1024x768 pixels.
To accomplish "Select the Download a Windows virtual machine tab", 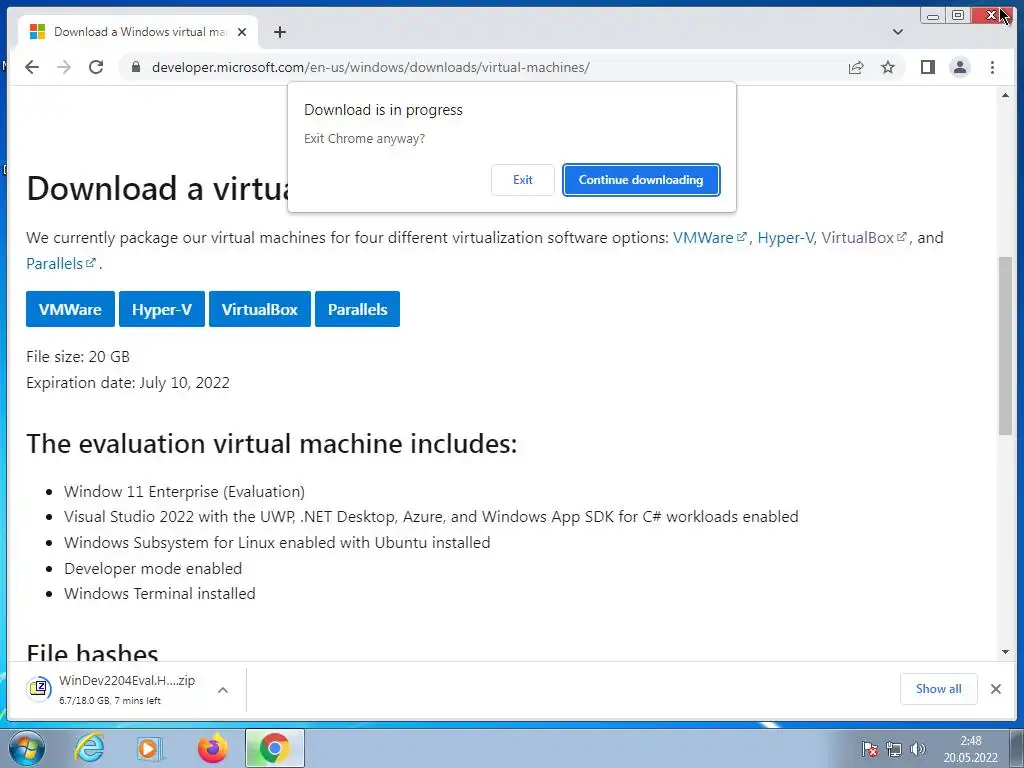I will tap(139, 32).
